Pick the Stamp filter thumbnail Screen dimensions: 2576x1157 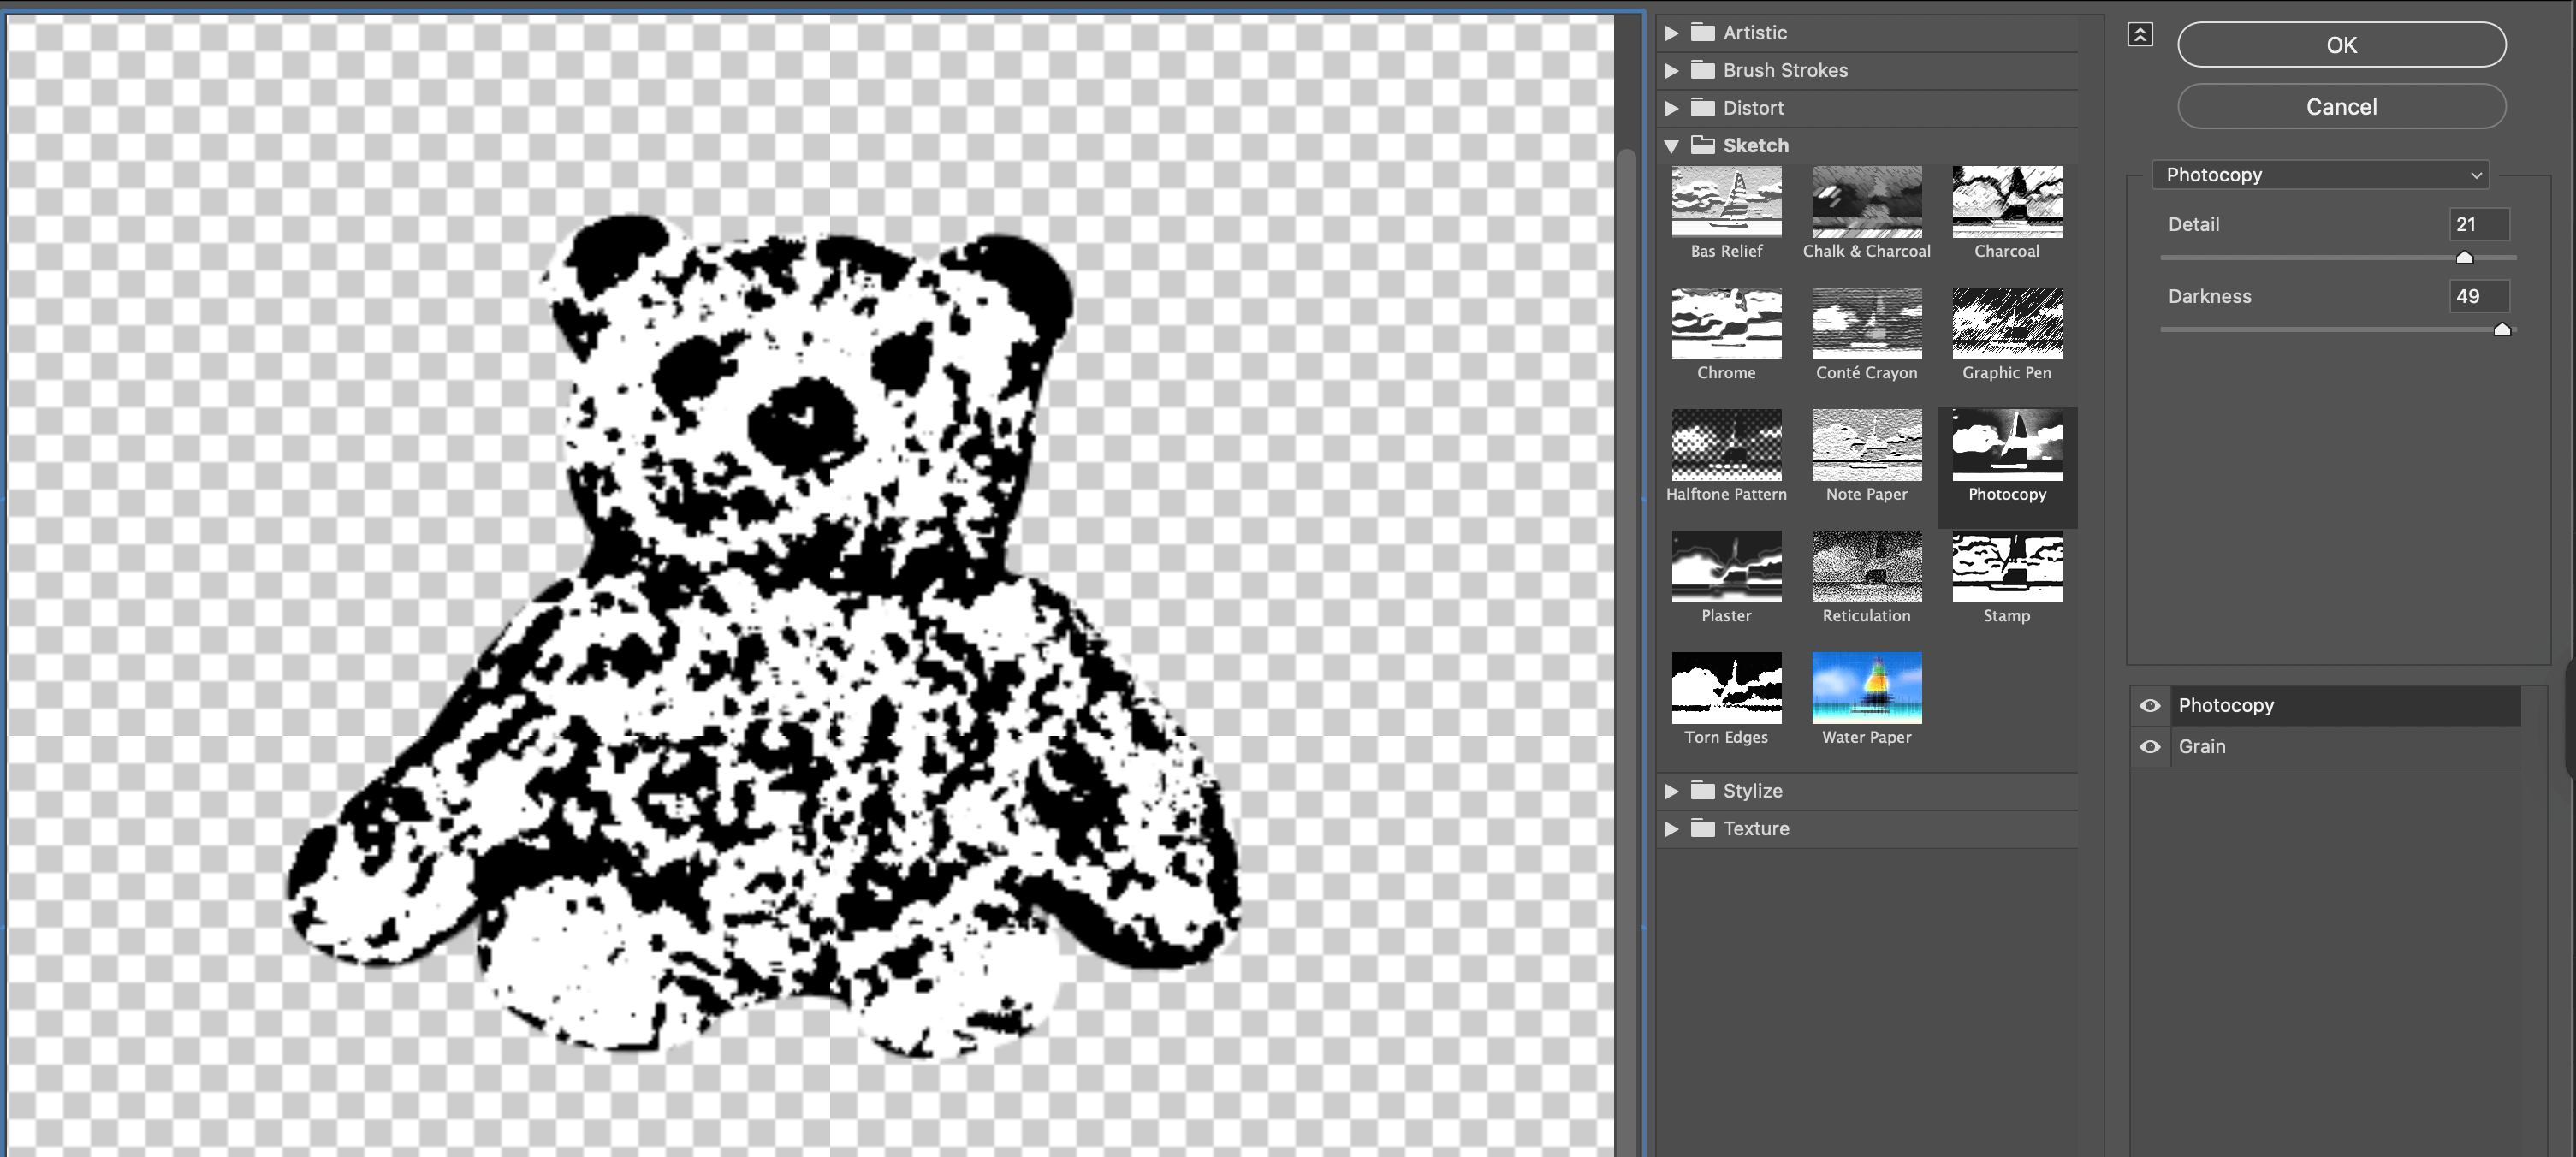click(x=2006, y=566)
